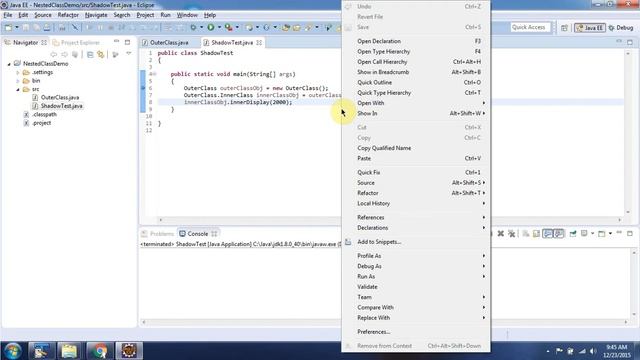Viewport: 640px width, 360px height.
Task: Click Collapse All icon in Navigator
Action: point(90,54)
